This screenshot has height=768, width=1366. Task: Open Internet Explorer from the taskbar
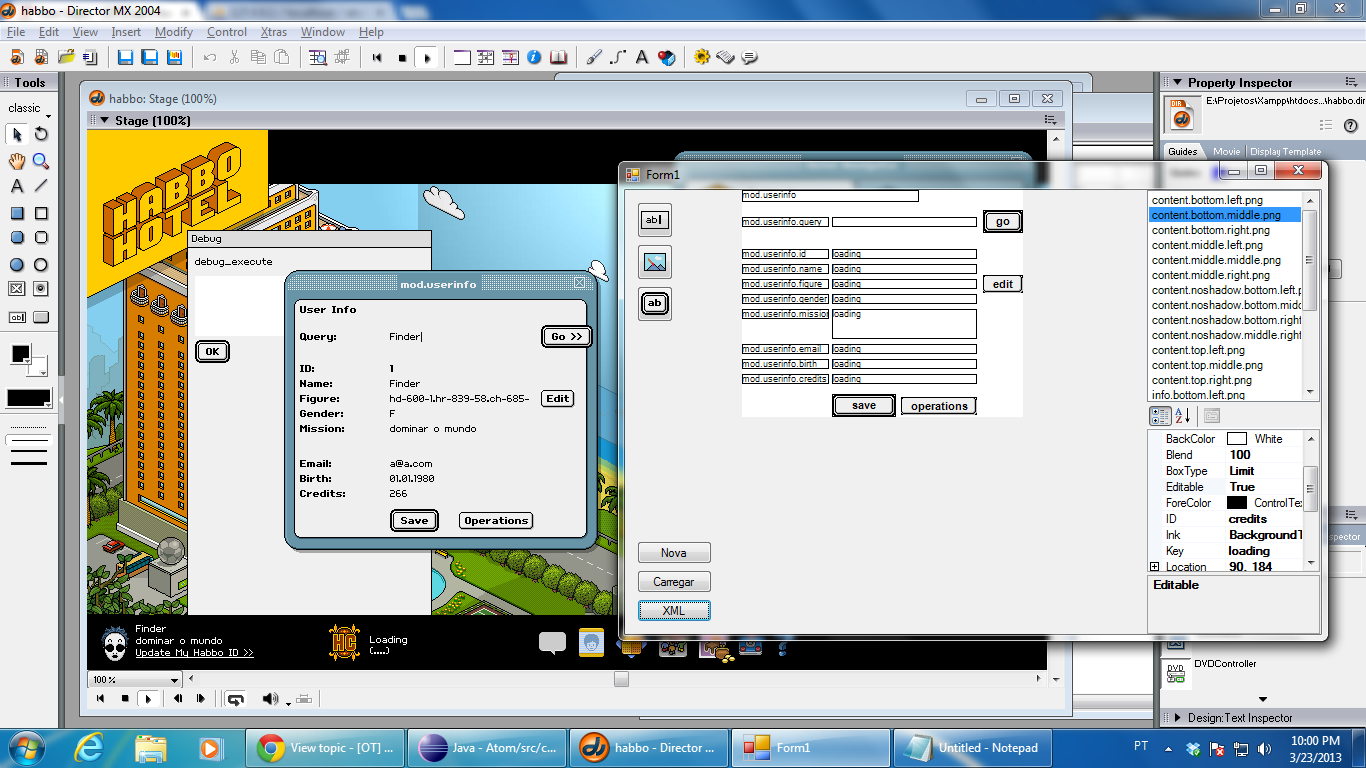[x=90, y=747]
